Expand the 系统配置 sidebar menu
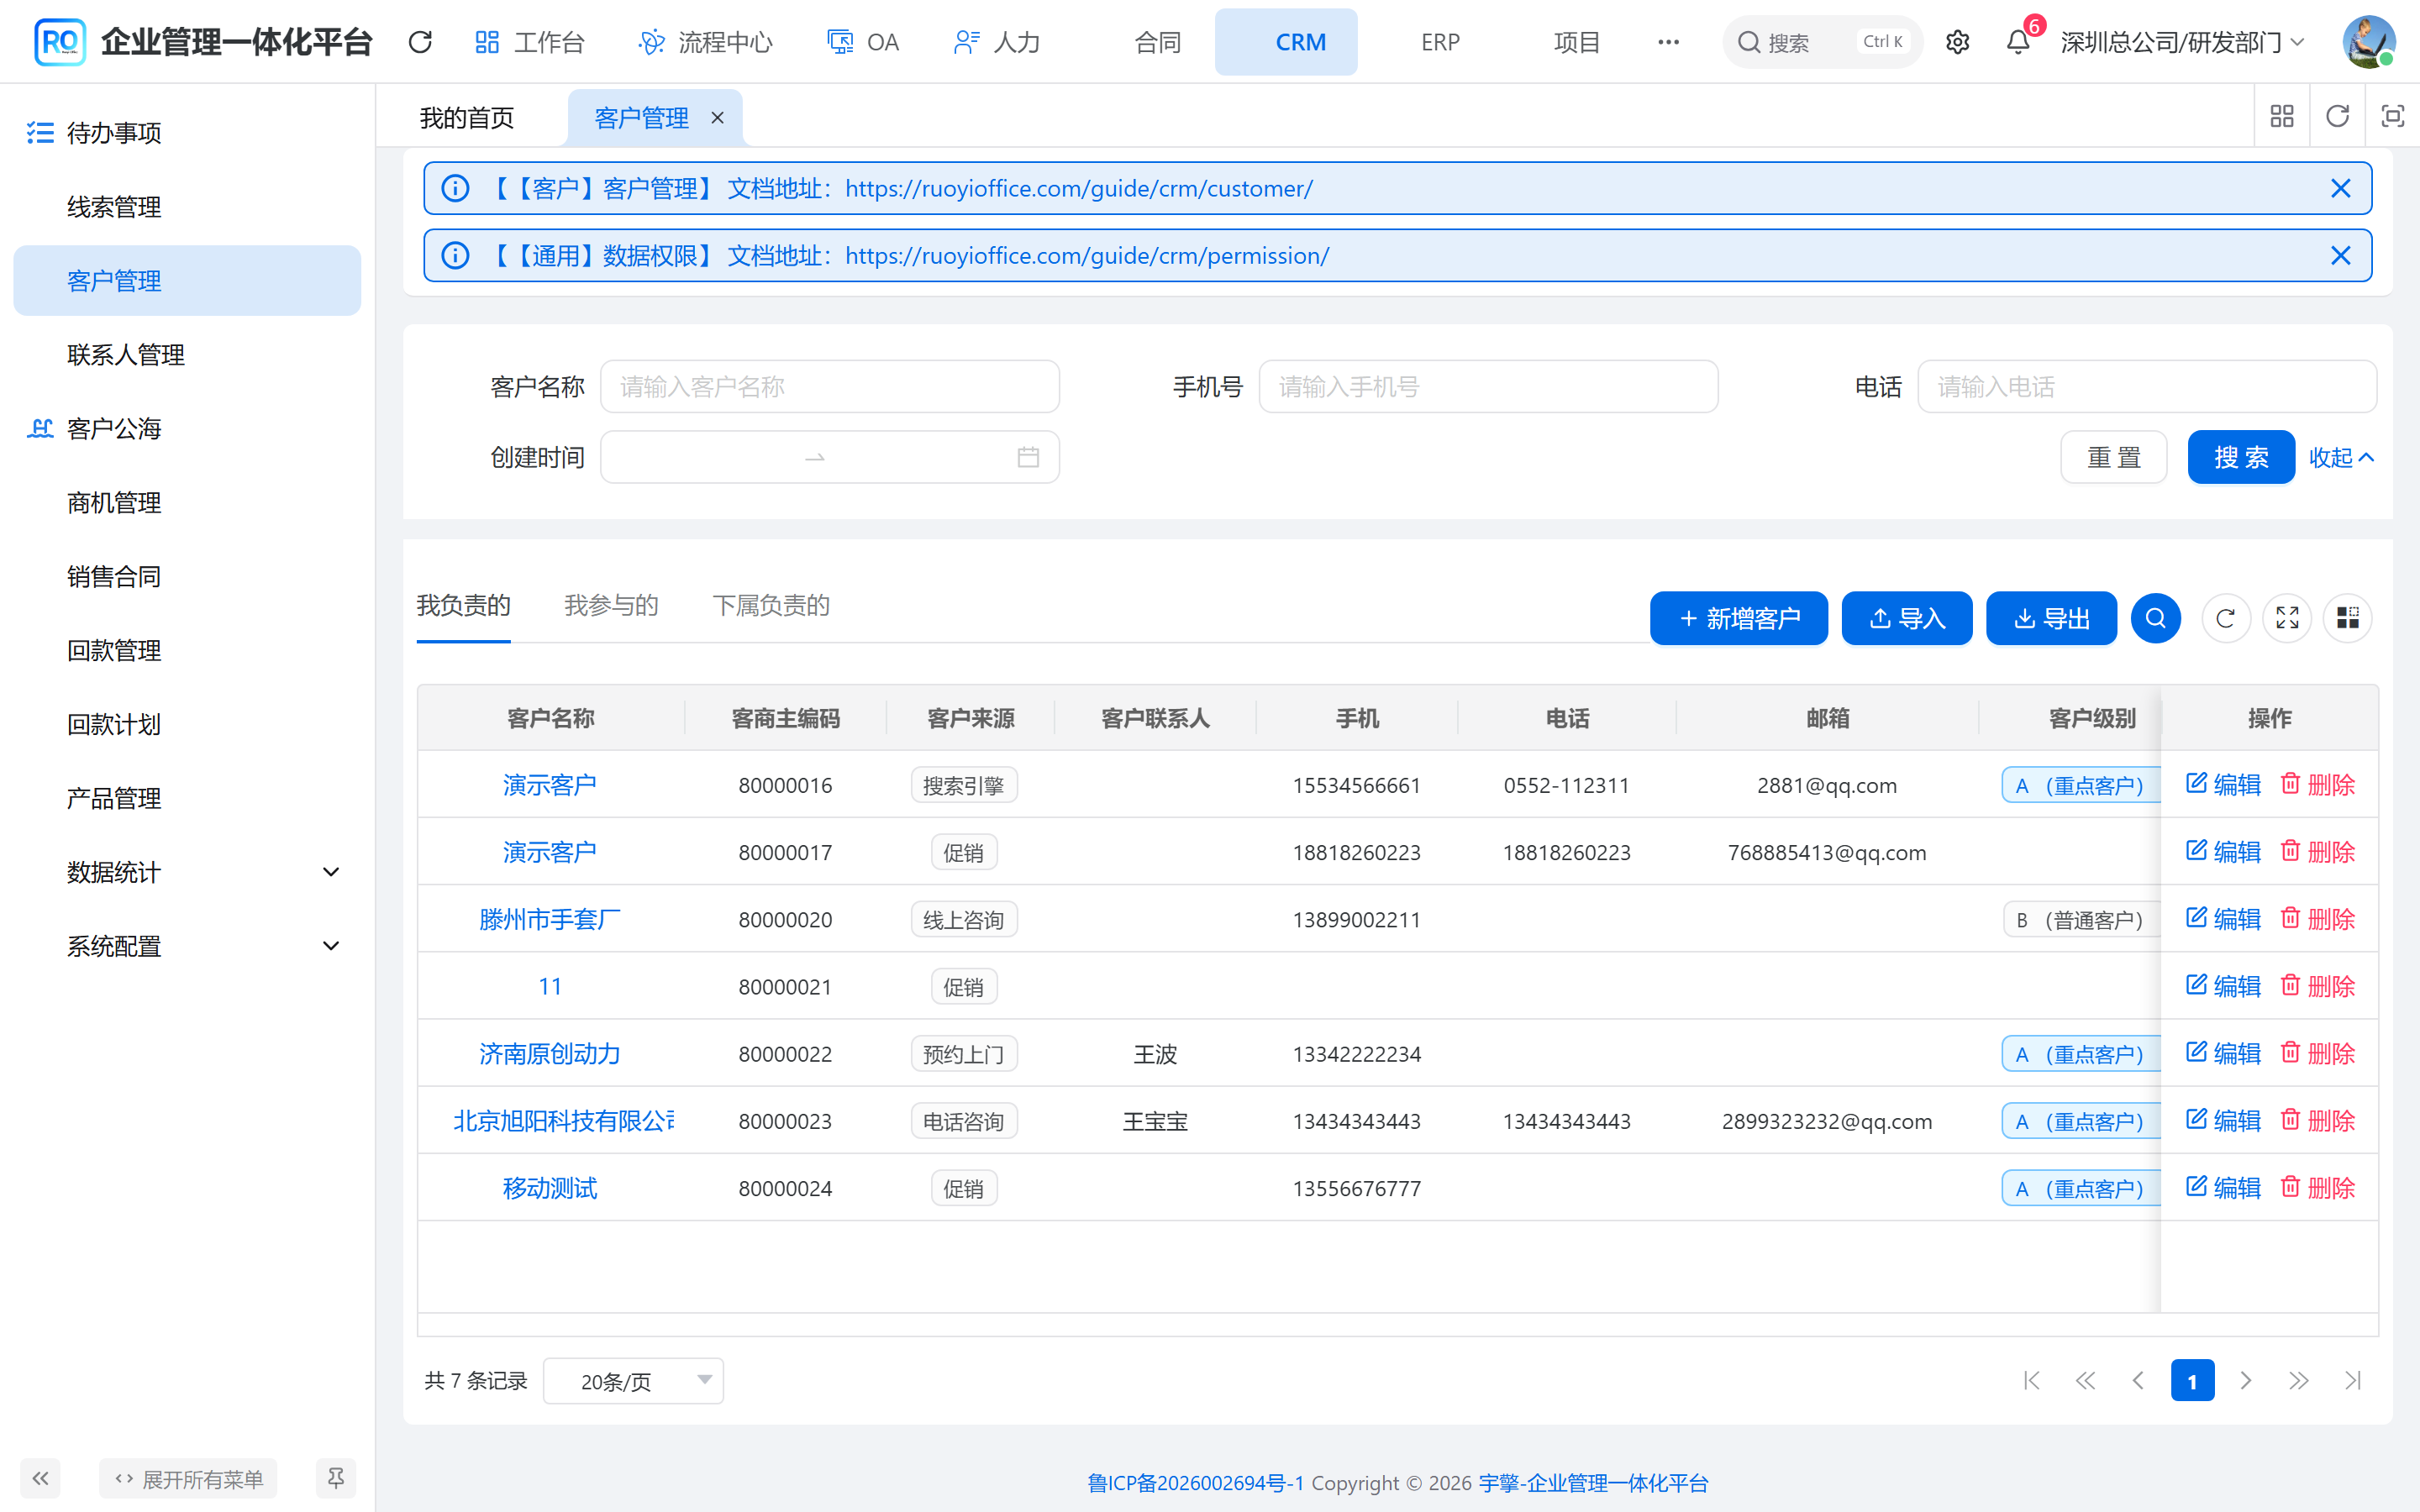2420x1512 pixels. 187,946
